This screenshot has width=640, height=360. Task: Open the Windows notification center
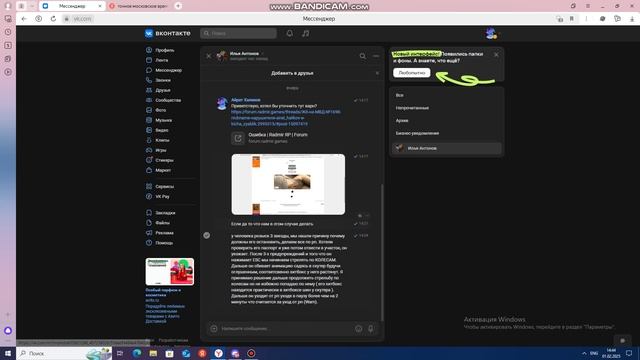click(629, 353)
